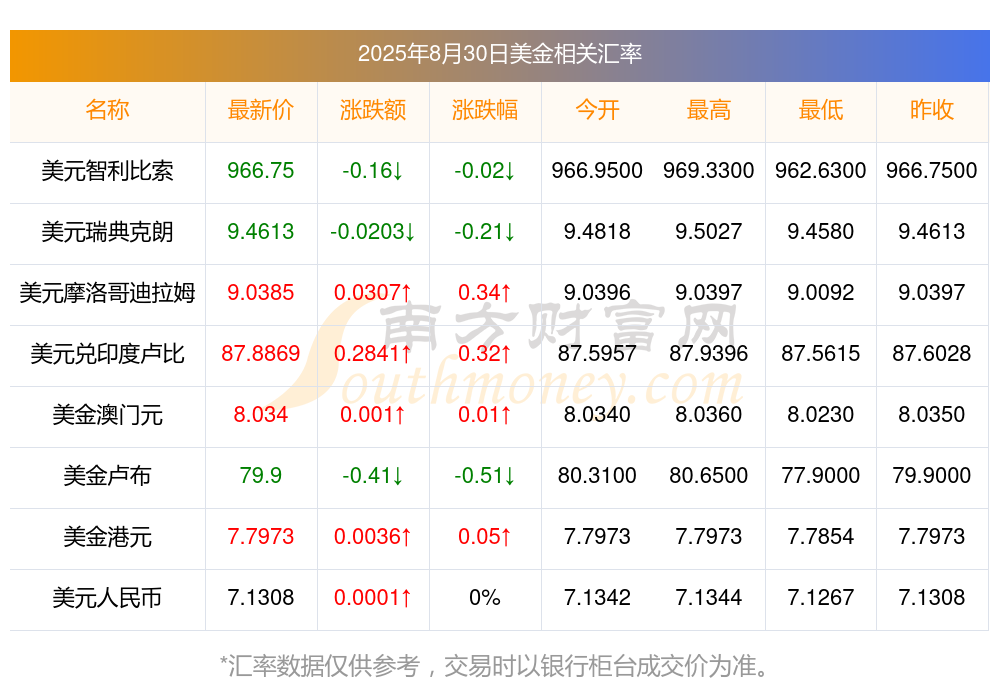Click change amount 0.0307↑
The image size is (1000, 698).
pyautogui.click(x=372, y=293)
